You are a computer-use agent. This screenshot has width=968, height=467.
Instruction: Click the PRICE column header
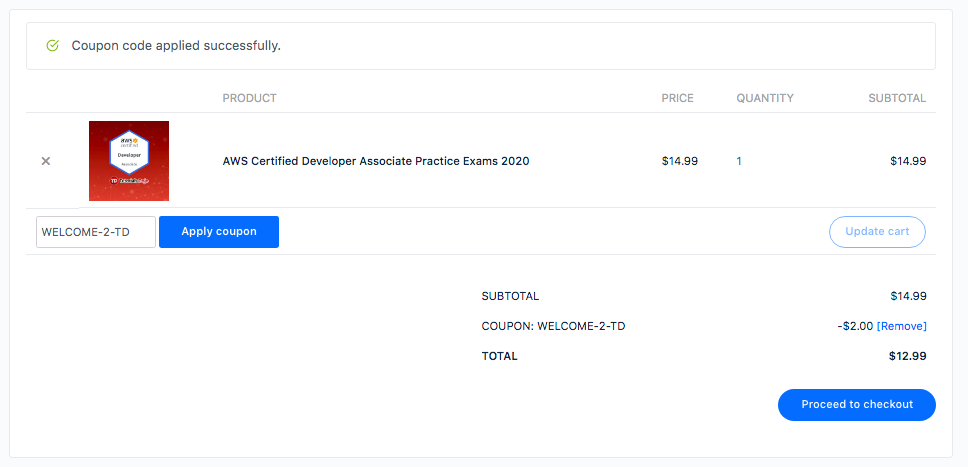[678, 98]
